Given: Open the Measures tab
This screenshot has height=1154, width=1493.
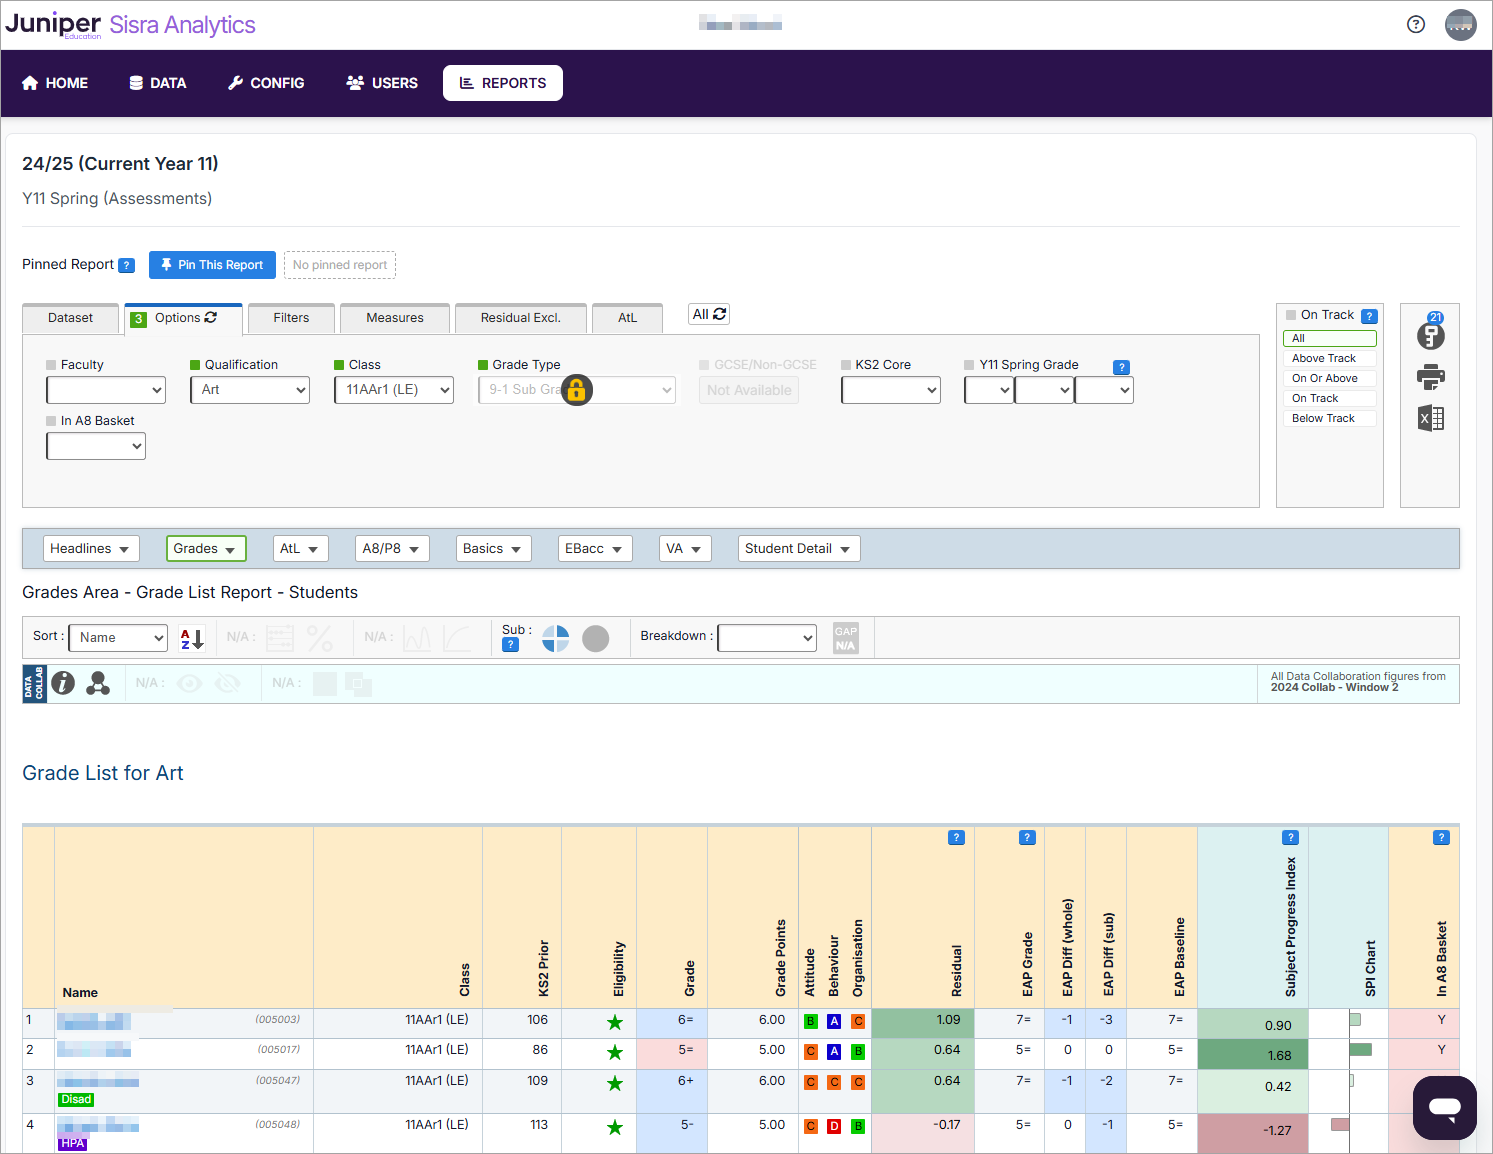Looking at the screenshot, I should click(394, 317).
